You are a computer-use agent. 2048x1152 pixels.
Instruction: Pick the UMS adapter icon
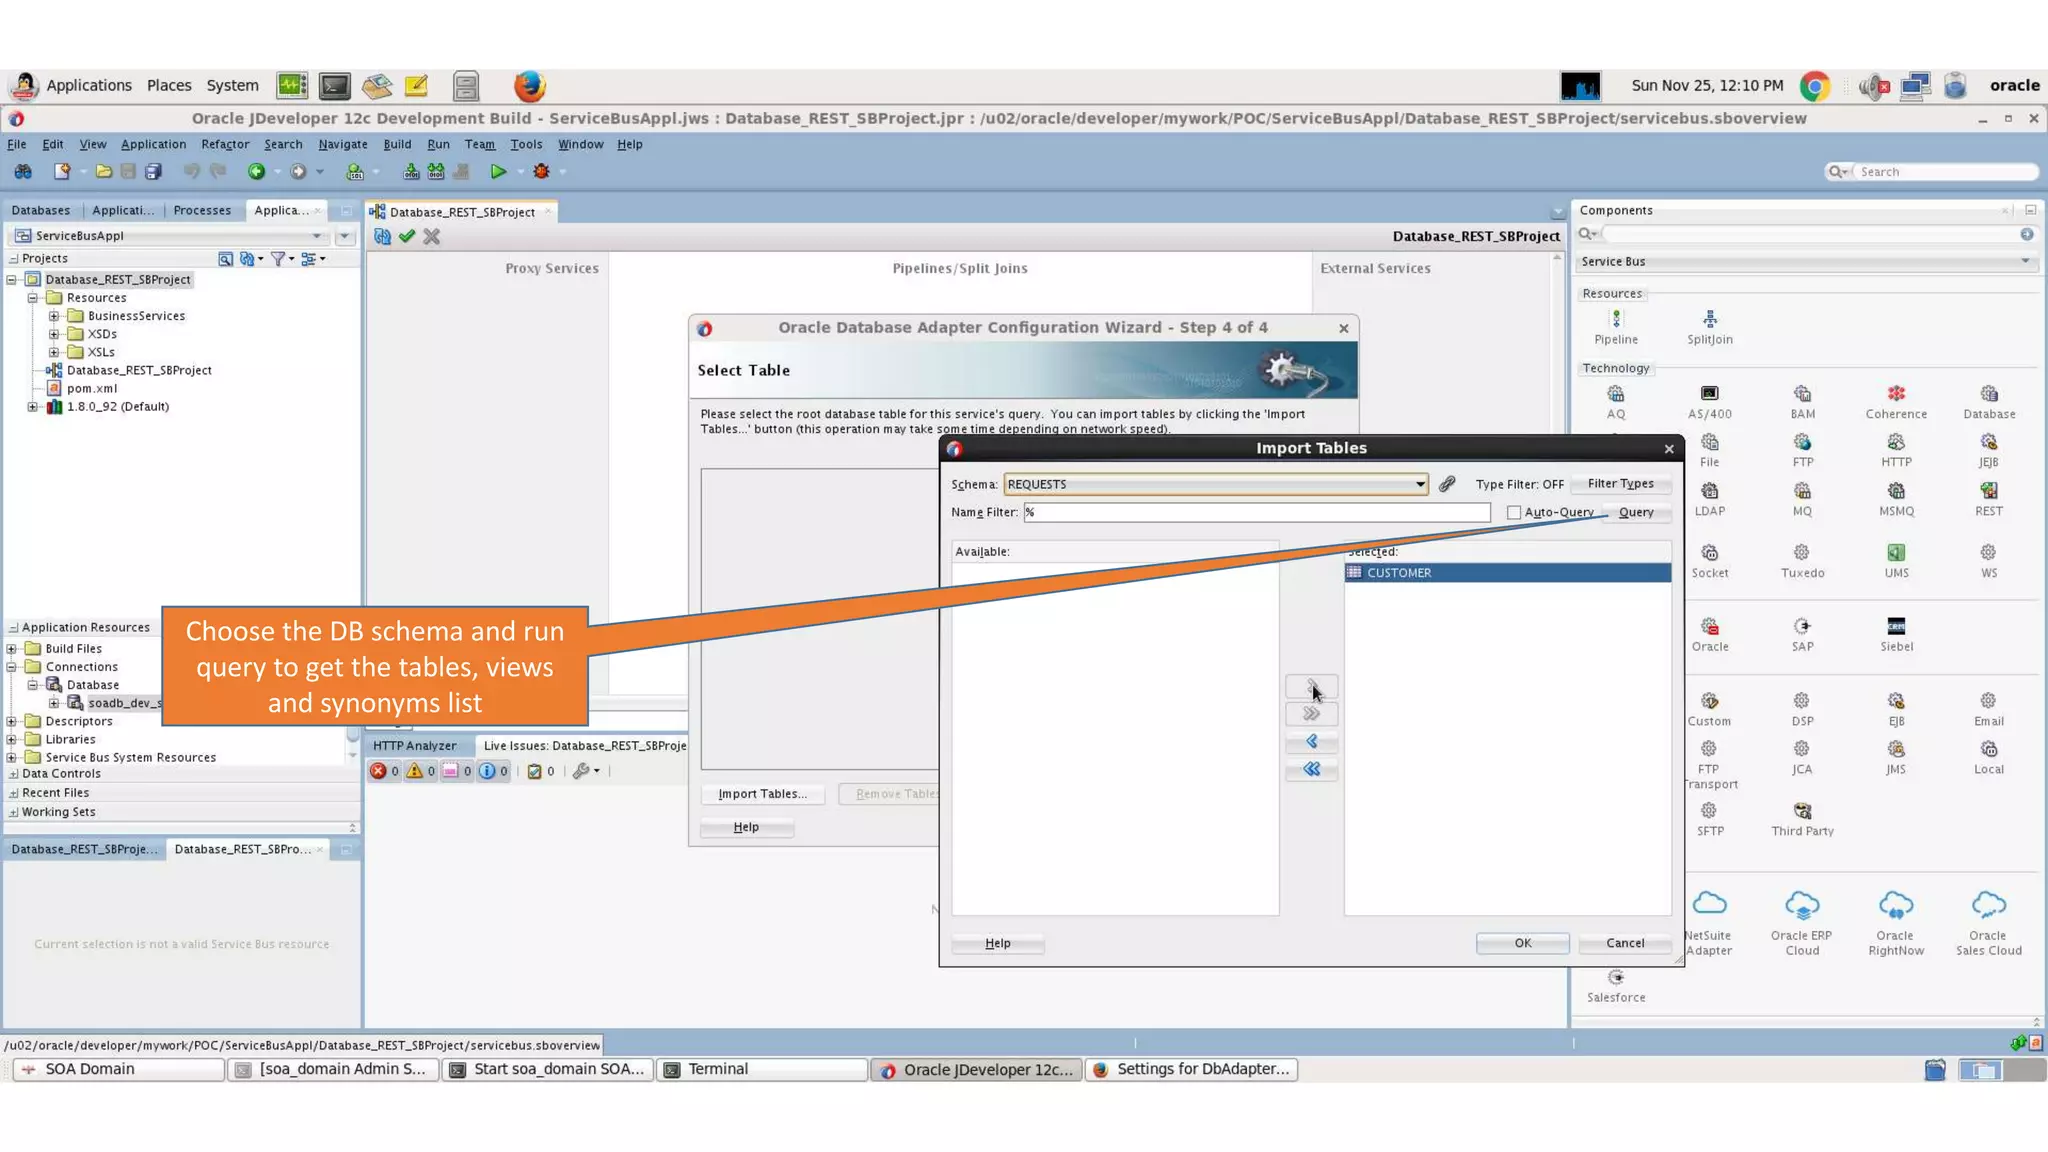(1896, 553)
